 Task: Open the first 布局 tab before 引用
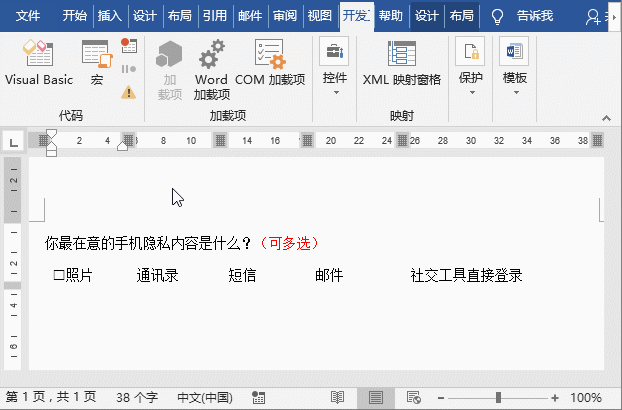[179, 16]
